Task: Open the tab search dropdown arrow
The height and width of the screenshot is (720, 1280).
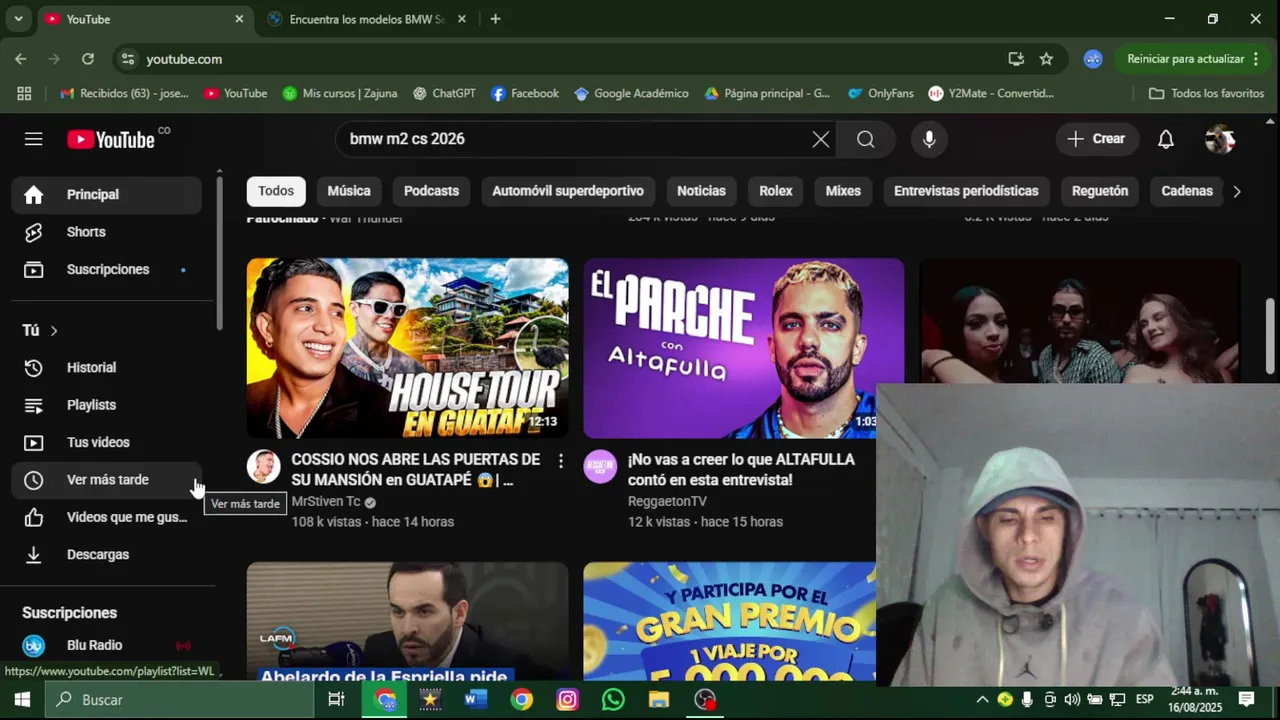Action: tap(18, 19)
